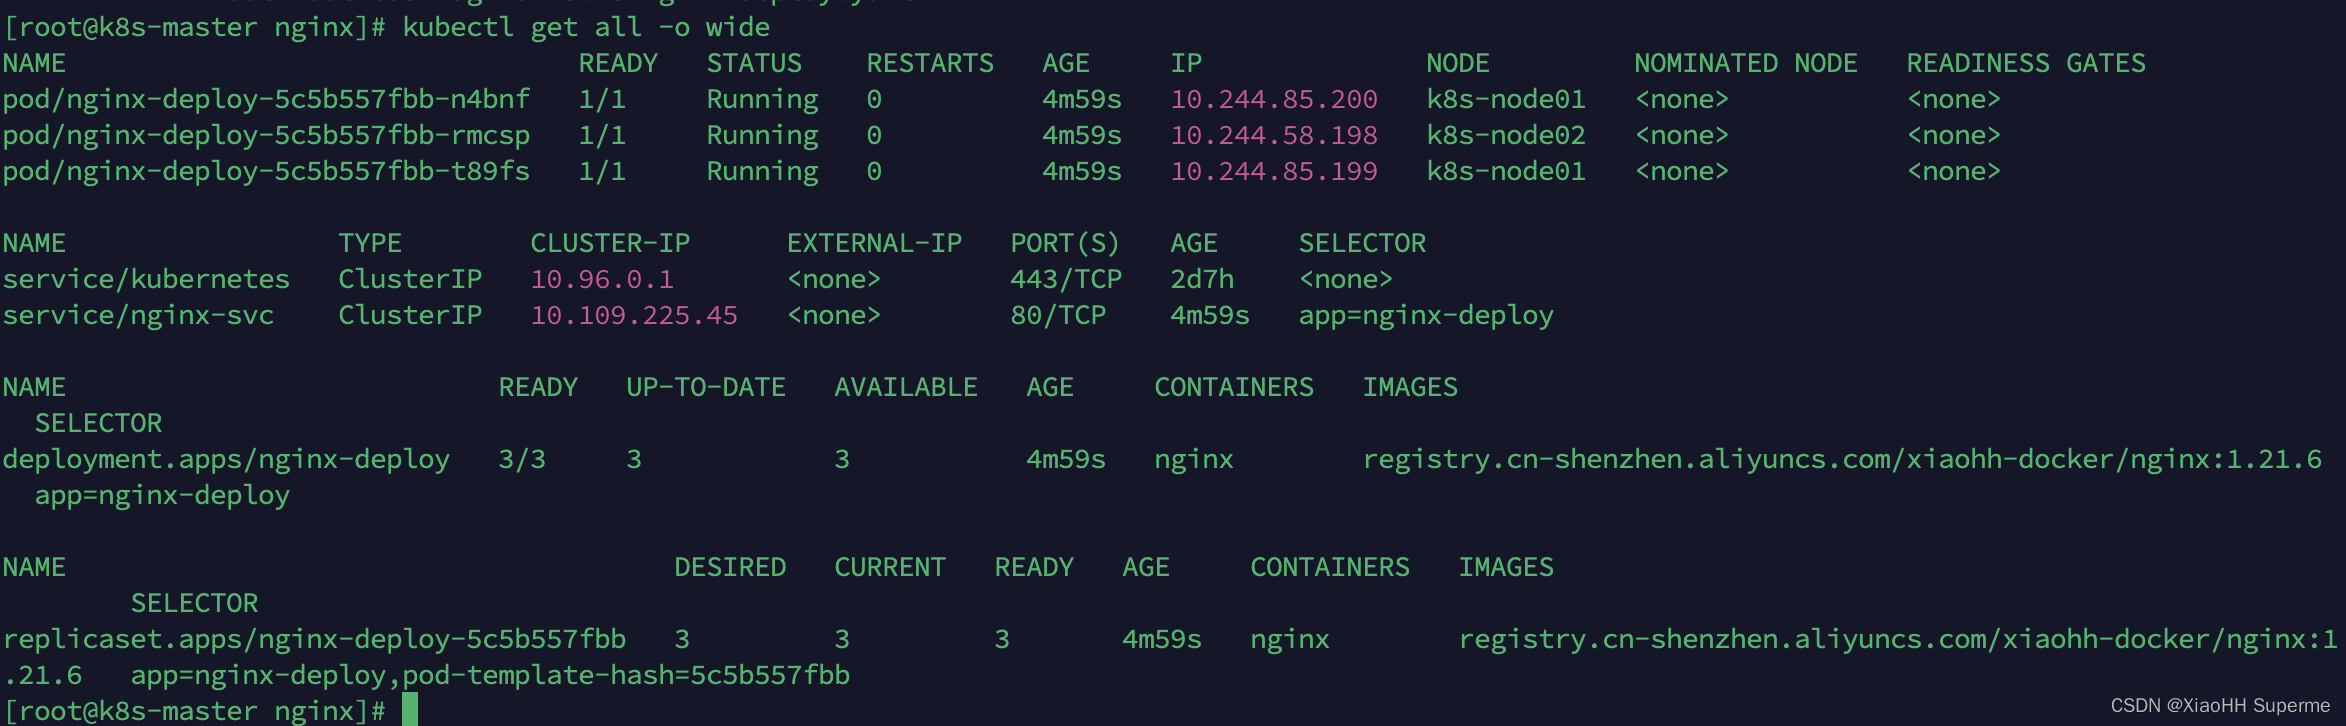The height and width of the screenshot is (726, 2346).
Task: Click the terminal cursor at the last prompt
Action: [x=409, y=710]
